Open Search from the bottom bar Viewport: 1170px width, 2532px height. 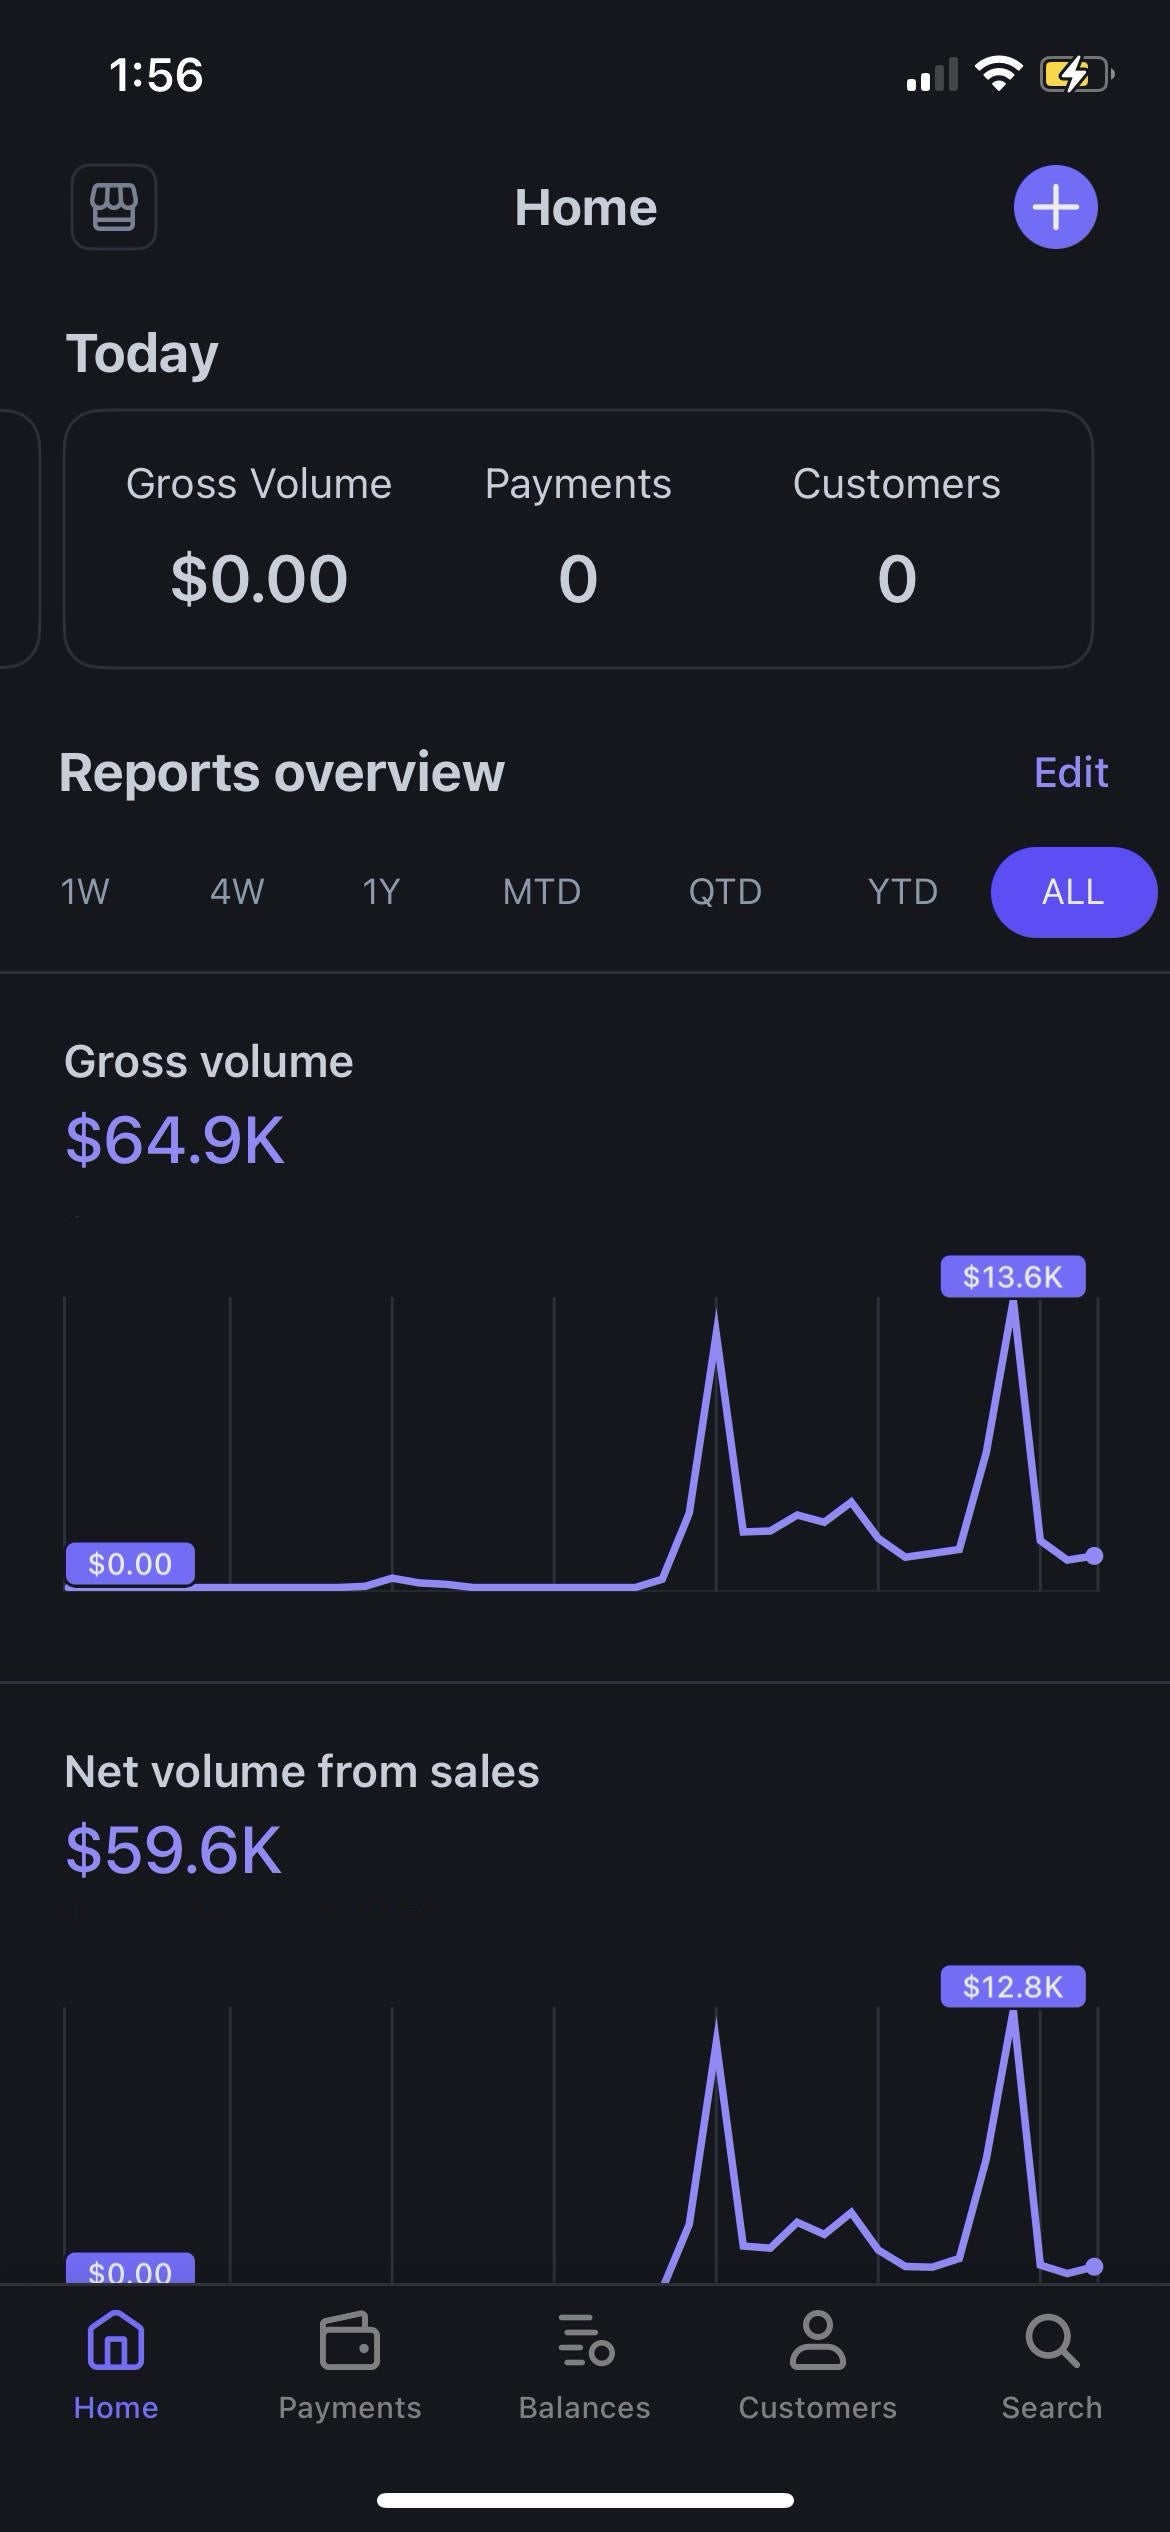(x=1051, y=2364)
